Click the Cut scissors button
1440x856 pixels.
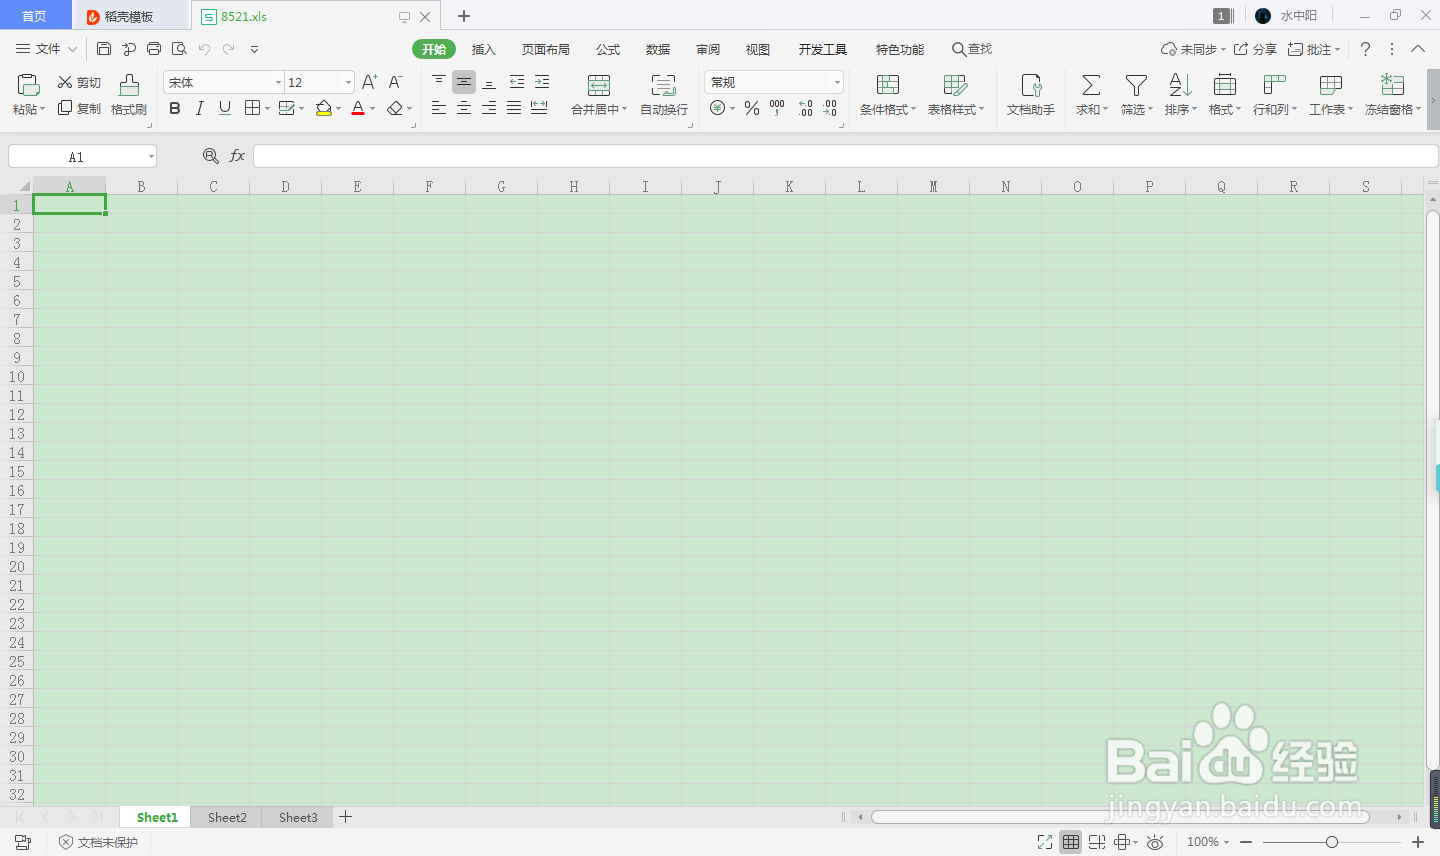[x=79, y=82]
